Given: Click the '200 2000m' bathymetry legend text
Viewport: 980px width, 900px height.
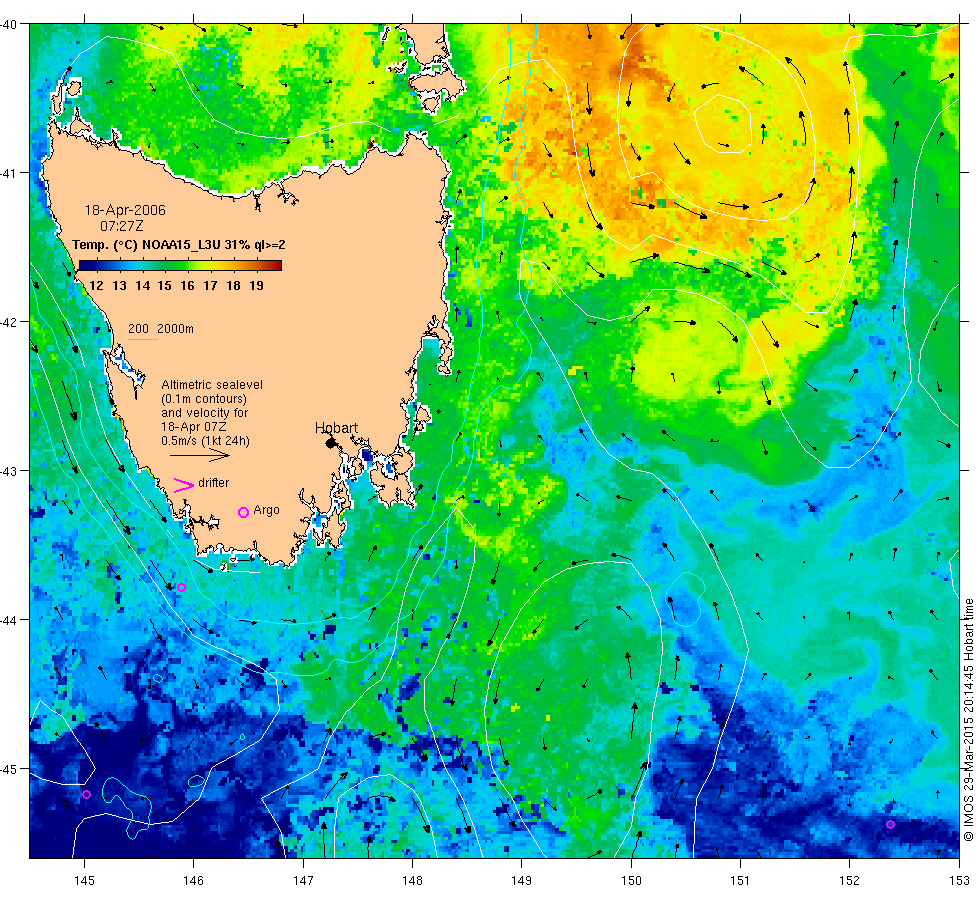Looking at the screenshot, I should [161, 329].
